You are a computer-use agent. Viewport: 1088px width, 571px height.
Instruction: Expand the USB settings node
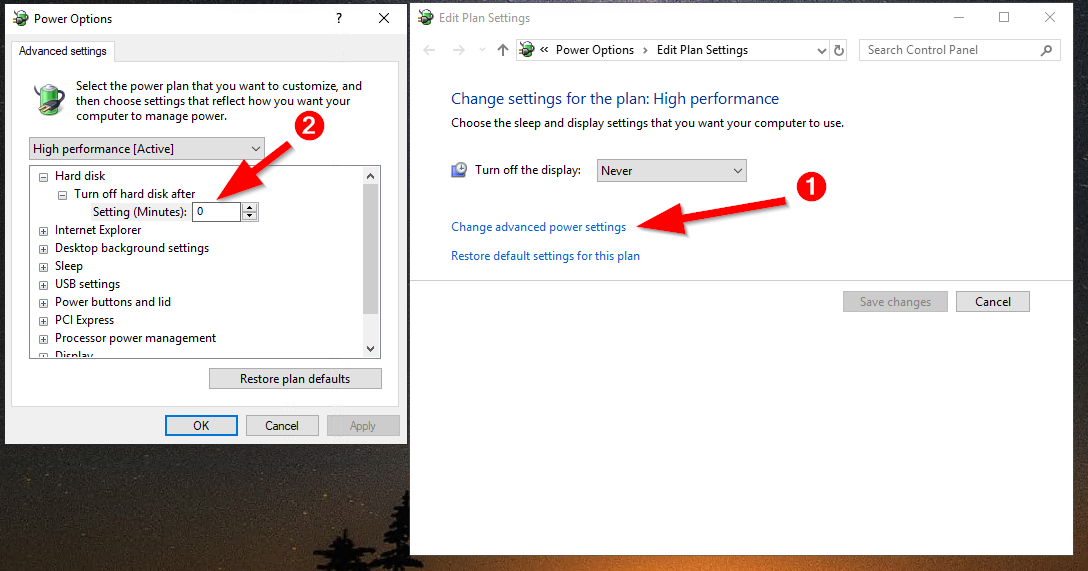point(44,285)
